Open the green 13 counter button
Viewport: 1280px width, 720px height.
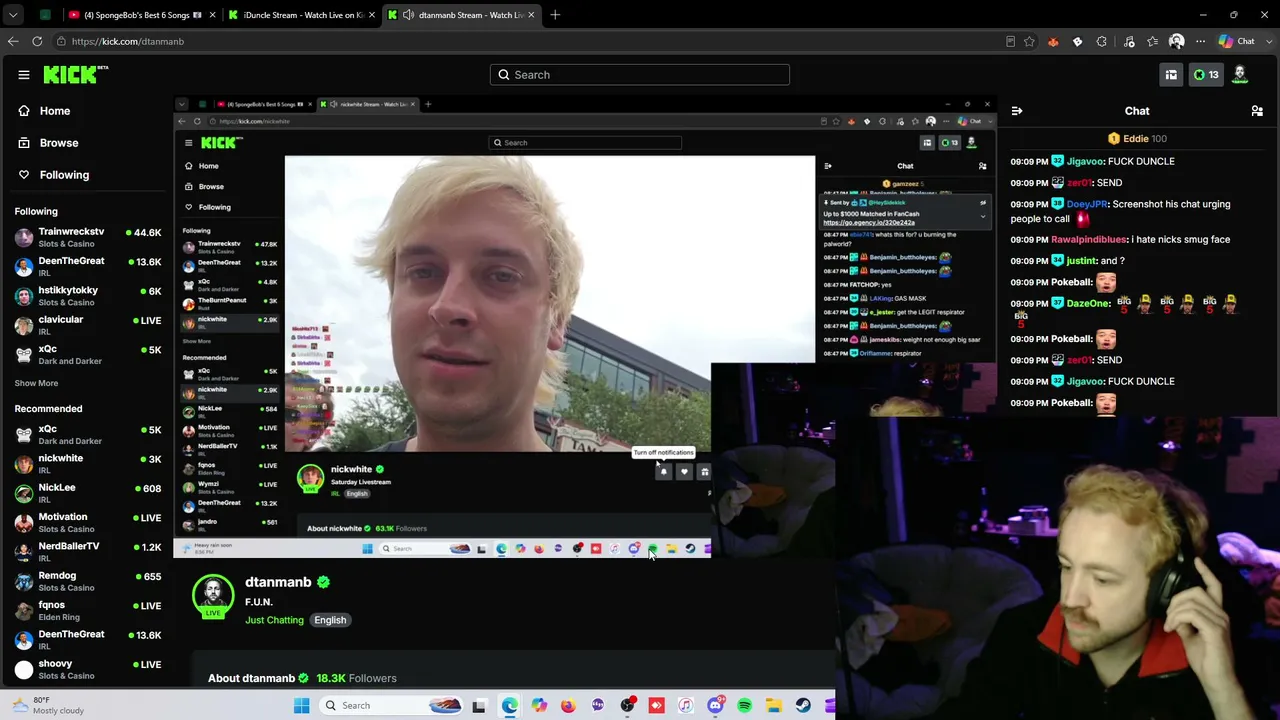[1206, 74]
